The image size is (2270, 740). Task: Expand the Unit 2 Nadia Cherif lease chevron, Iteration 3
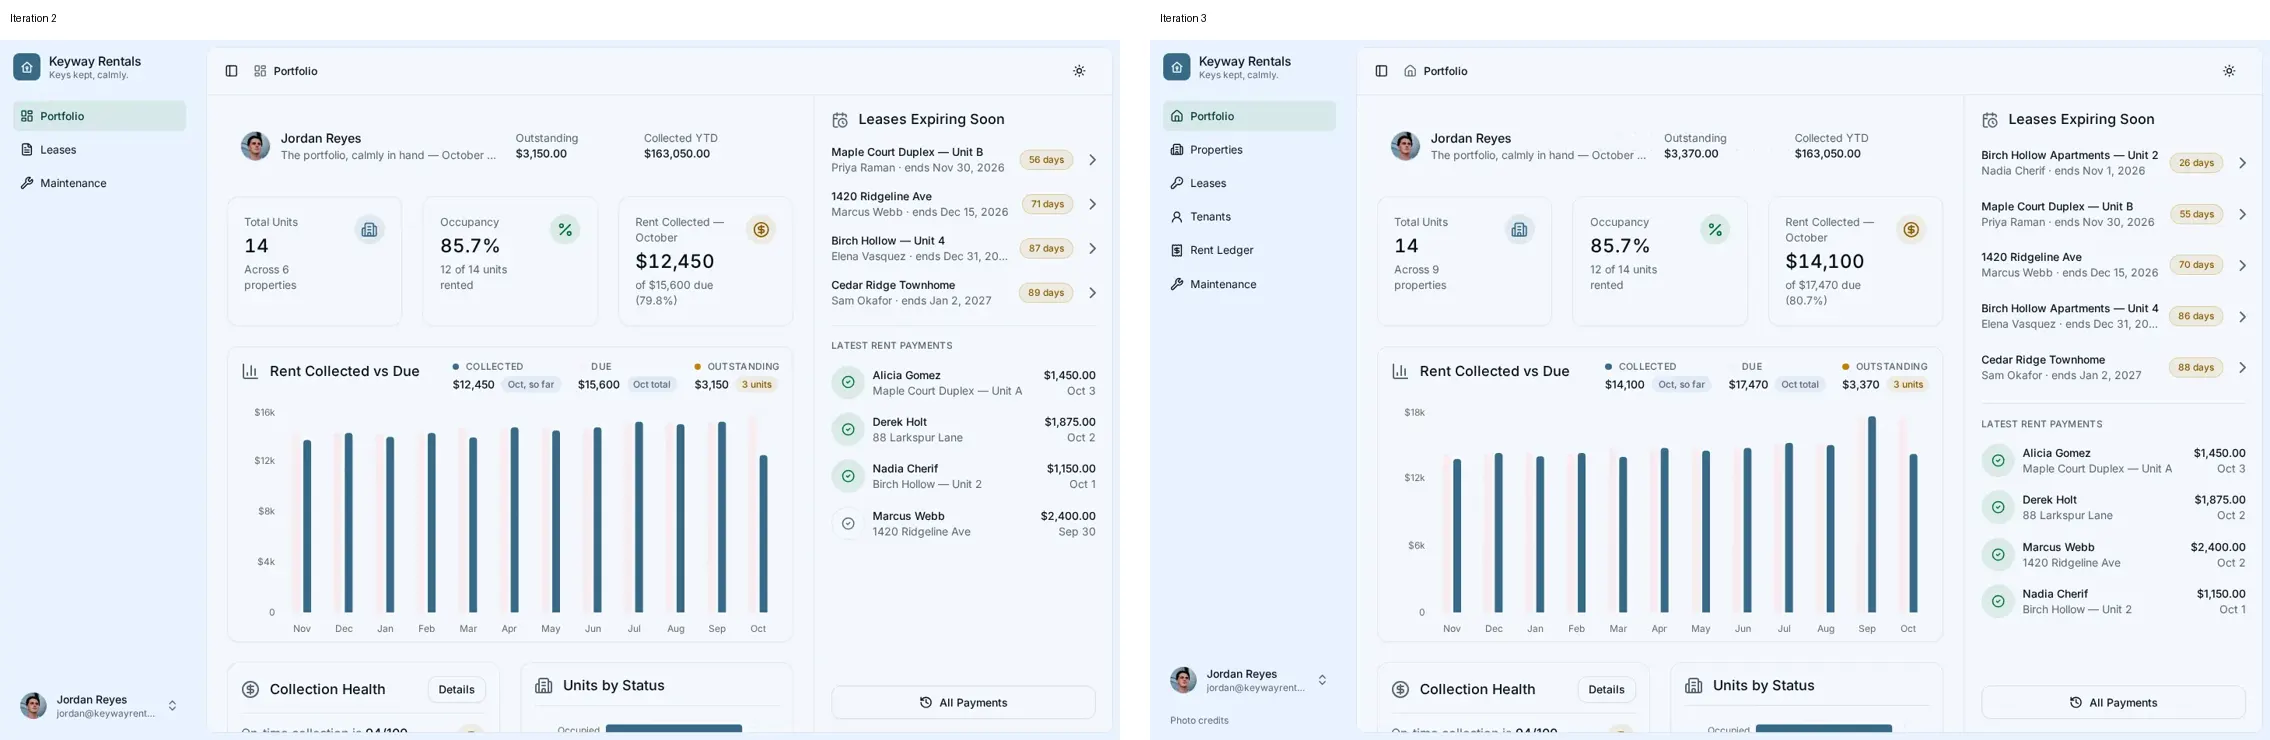2242,163
